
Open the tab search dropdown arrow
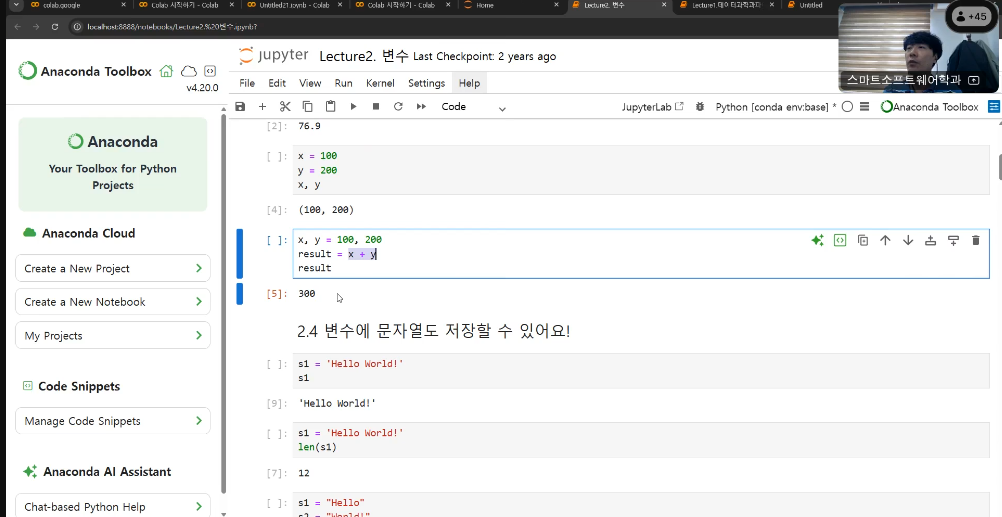click(x=15, y=5)
